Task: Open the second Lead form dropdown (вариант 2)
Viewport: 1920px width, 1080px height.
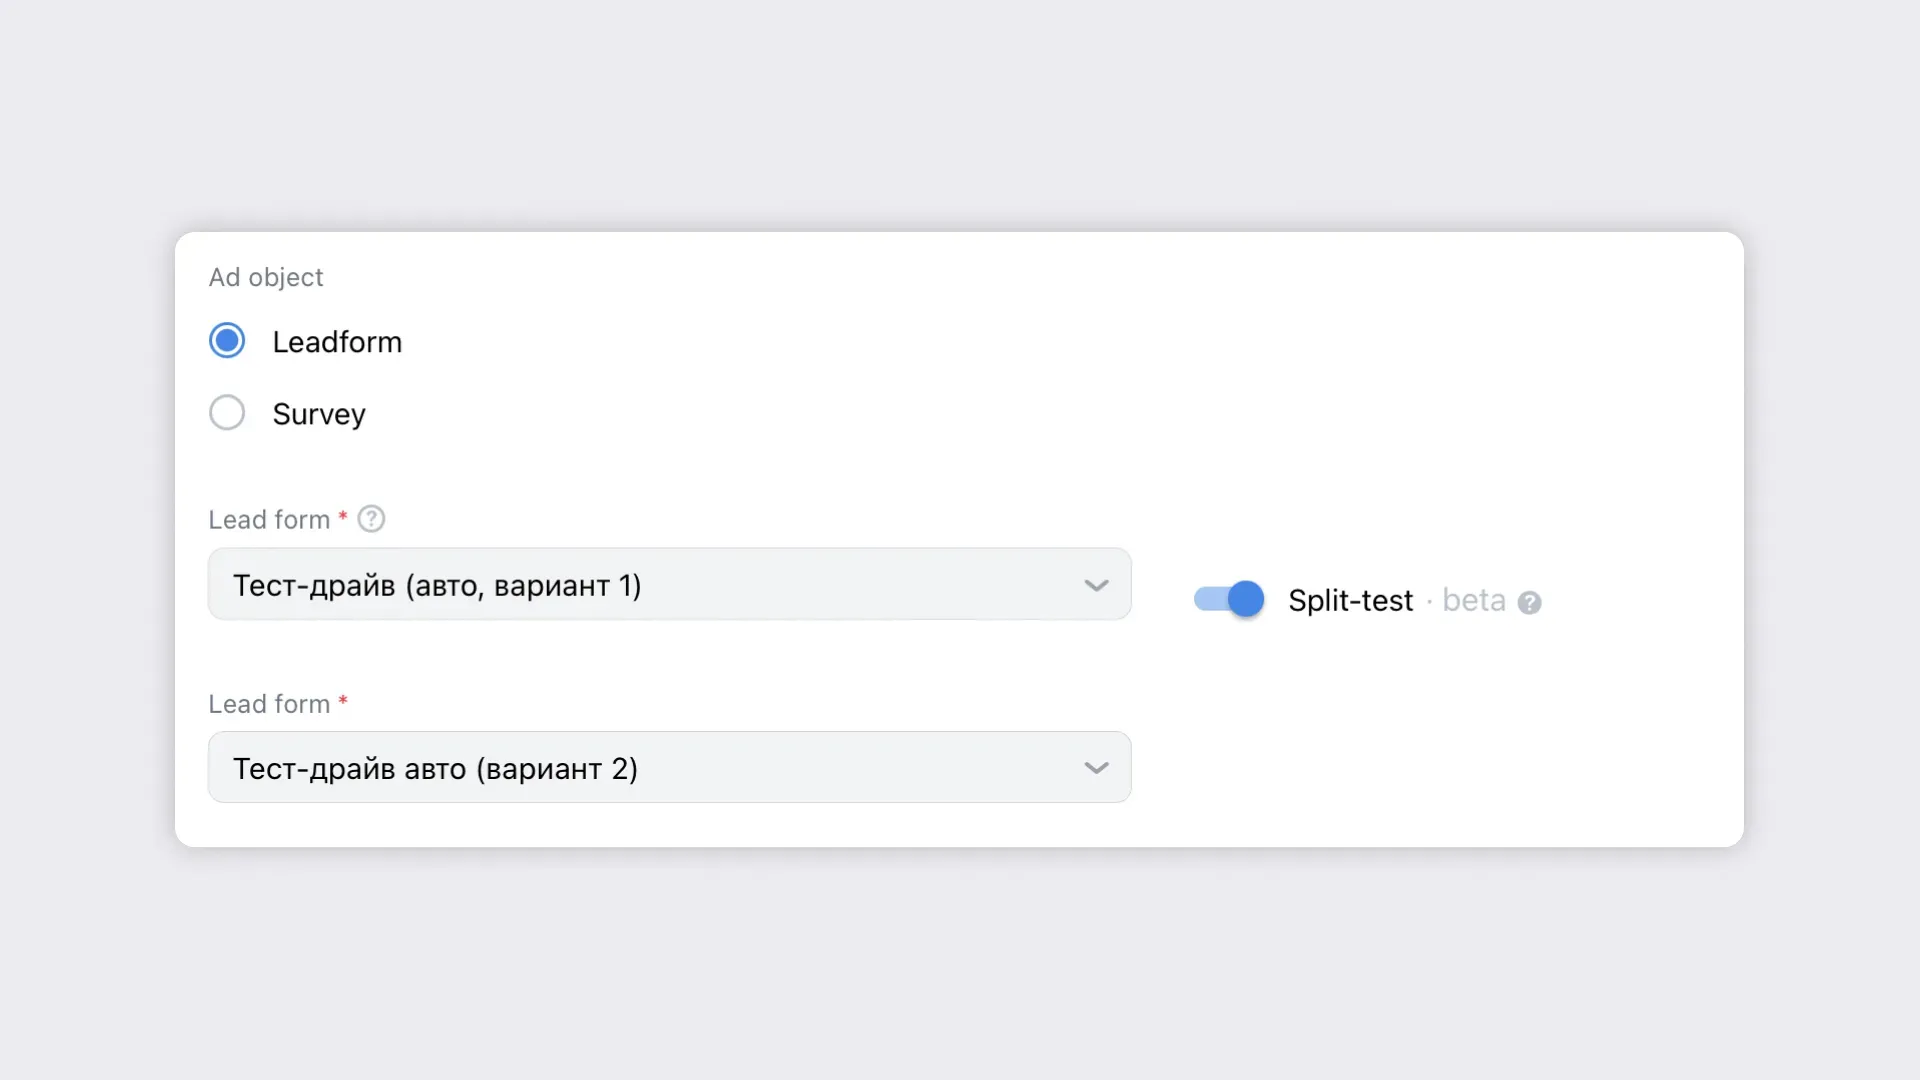Action: point(668,768)
